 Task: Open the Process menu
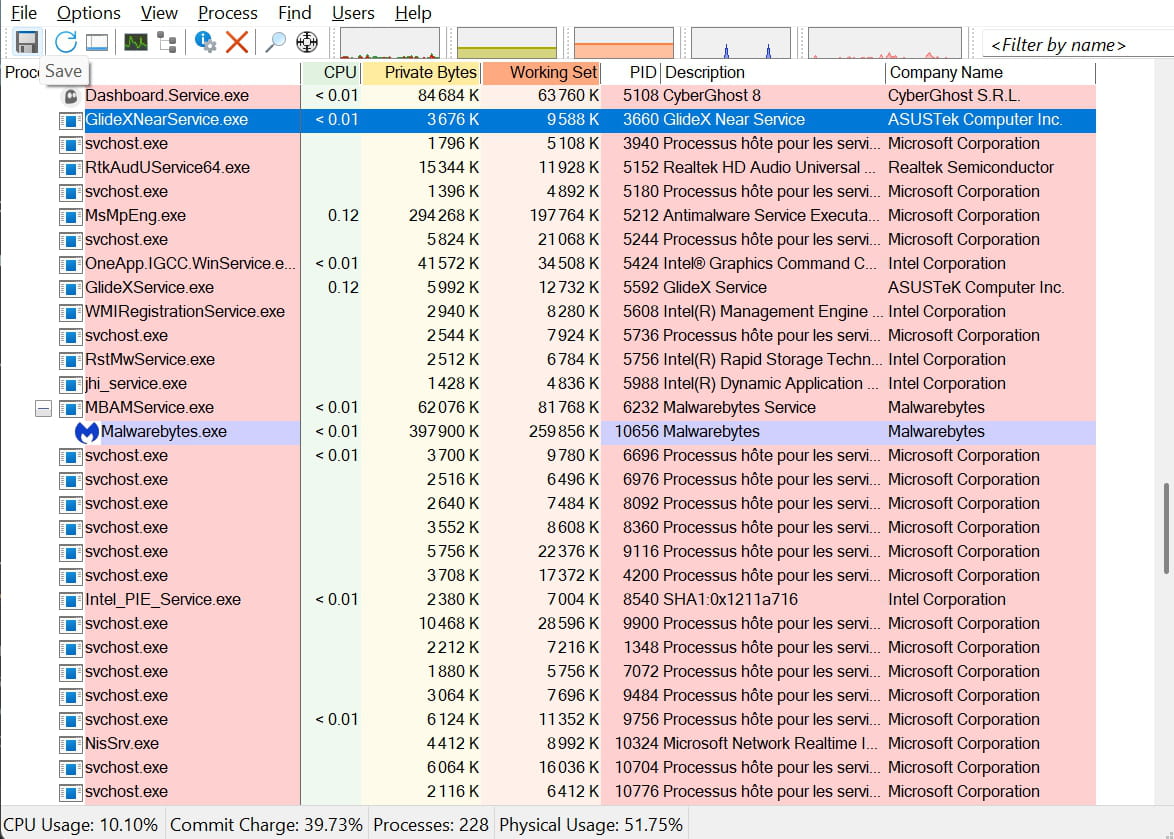pos(227,13)
